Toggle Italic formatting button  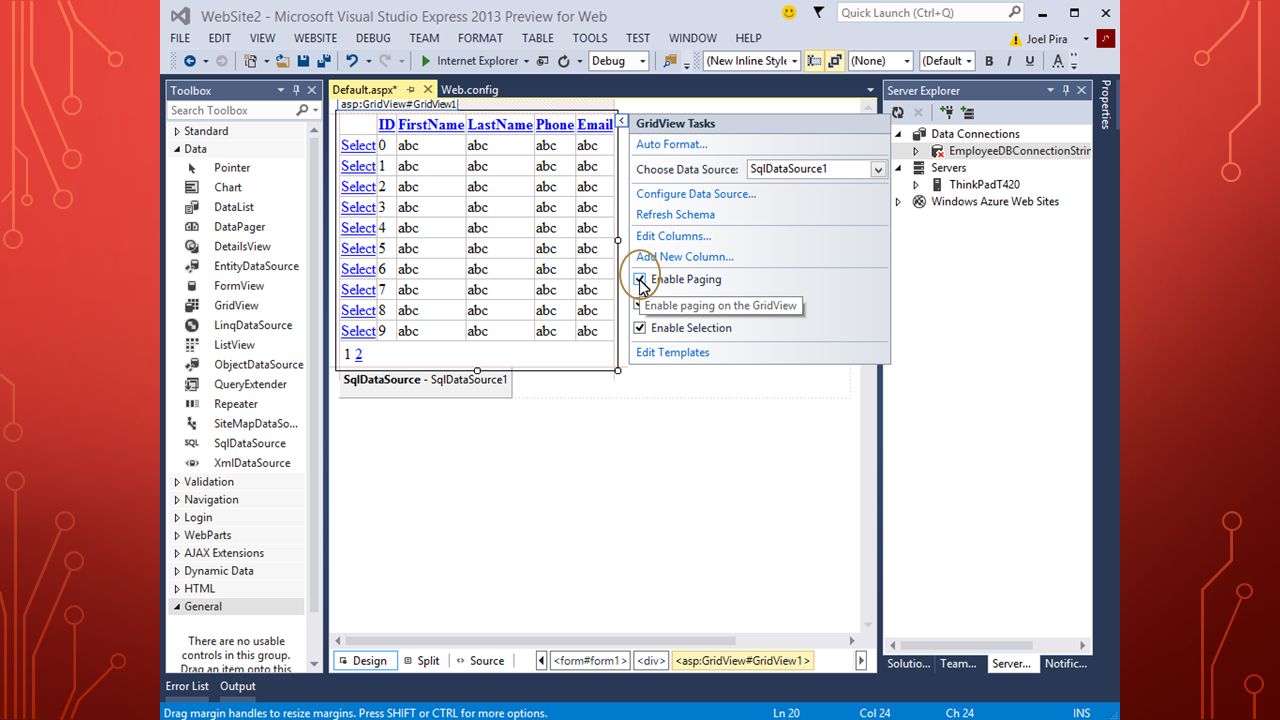1007,61
